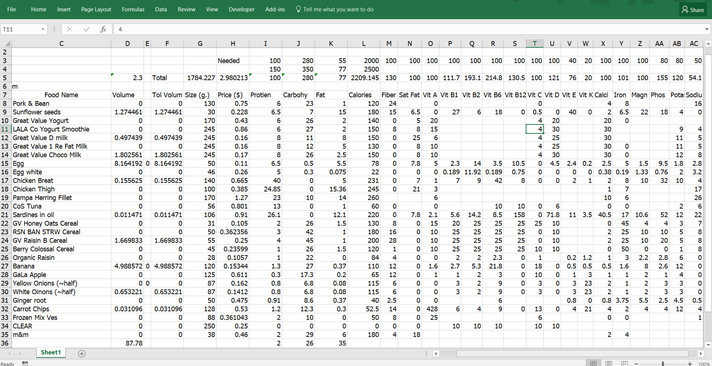Screen dimensions: 712x366
Task: Click the zoom in plus icon
Action: [x=690, y=364]
